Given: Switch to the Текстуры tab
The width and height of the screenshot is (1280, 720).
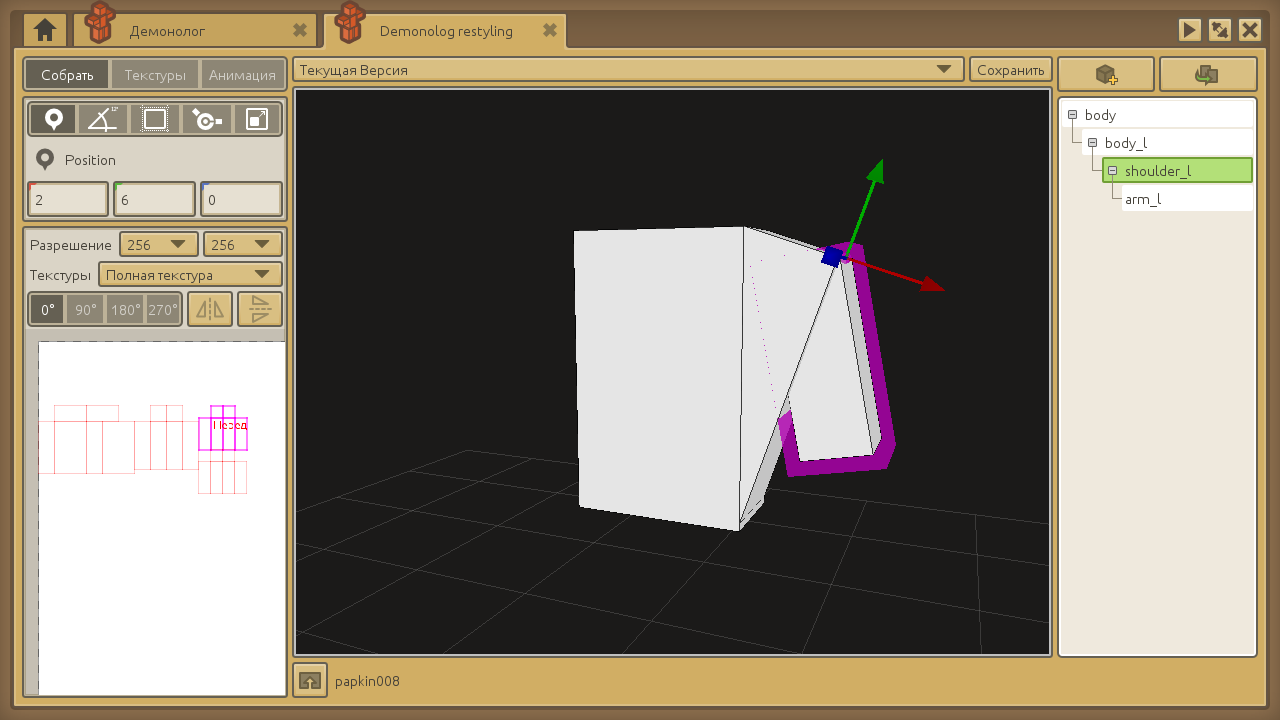Looking at the screenshot, I should 155,75.
